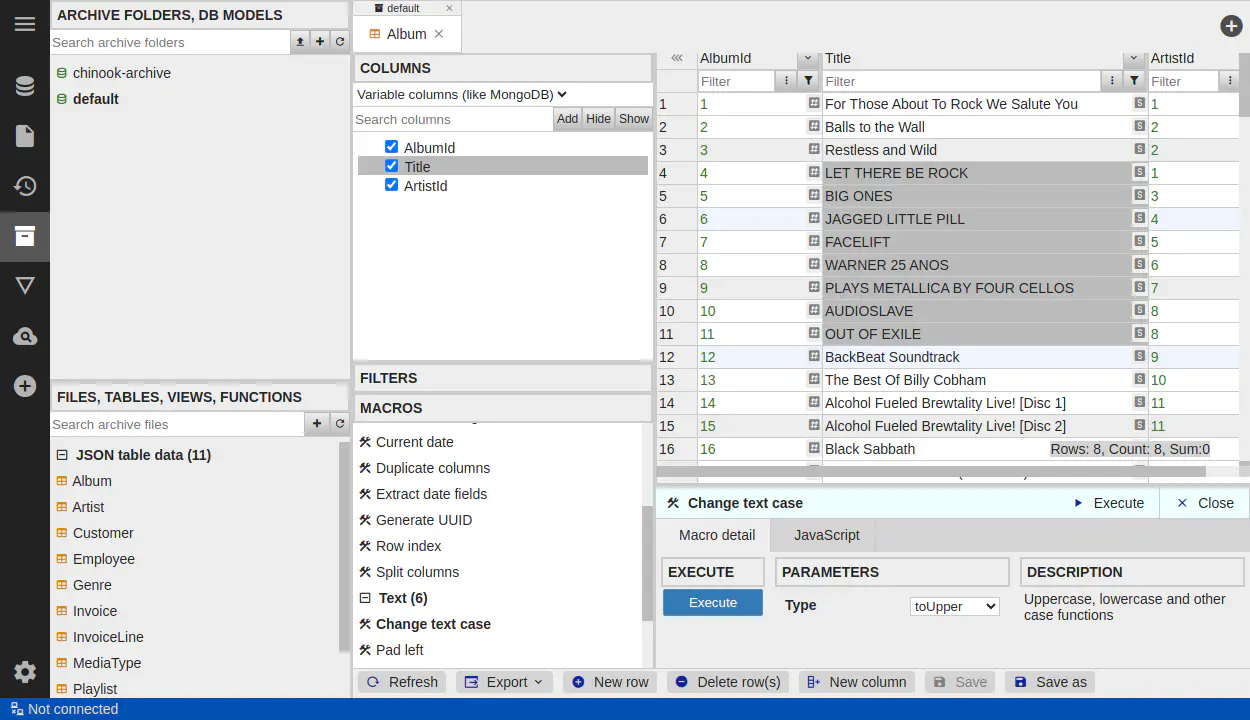The height and width of the screenshot is (720, 1250).
Task: Open Variable columns mode dropdown
Action: click(462, 94)
